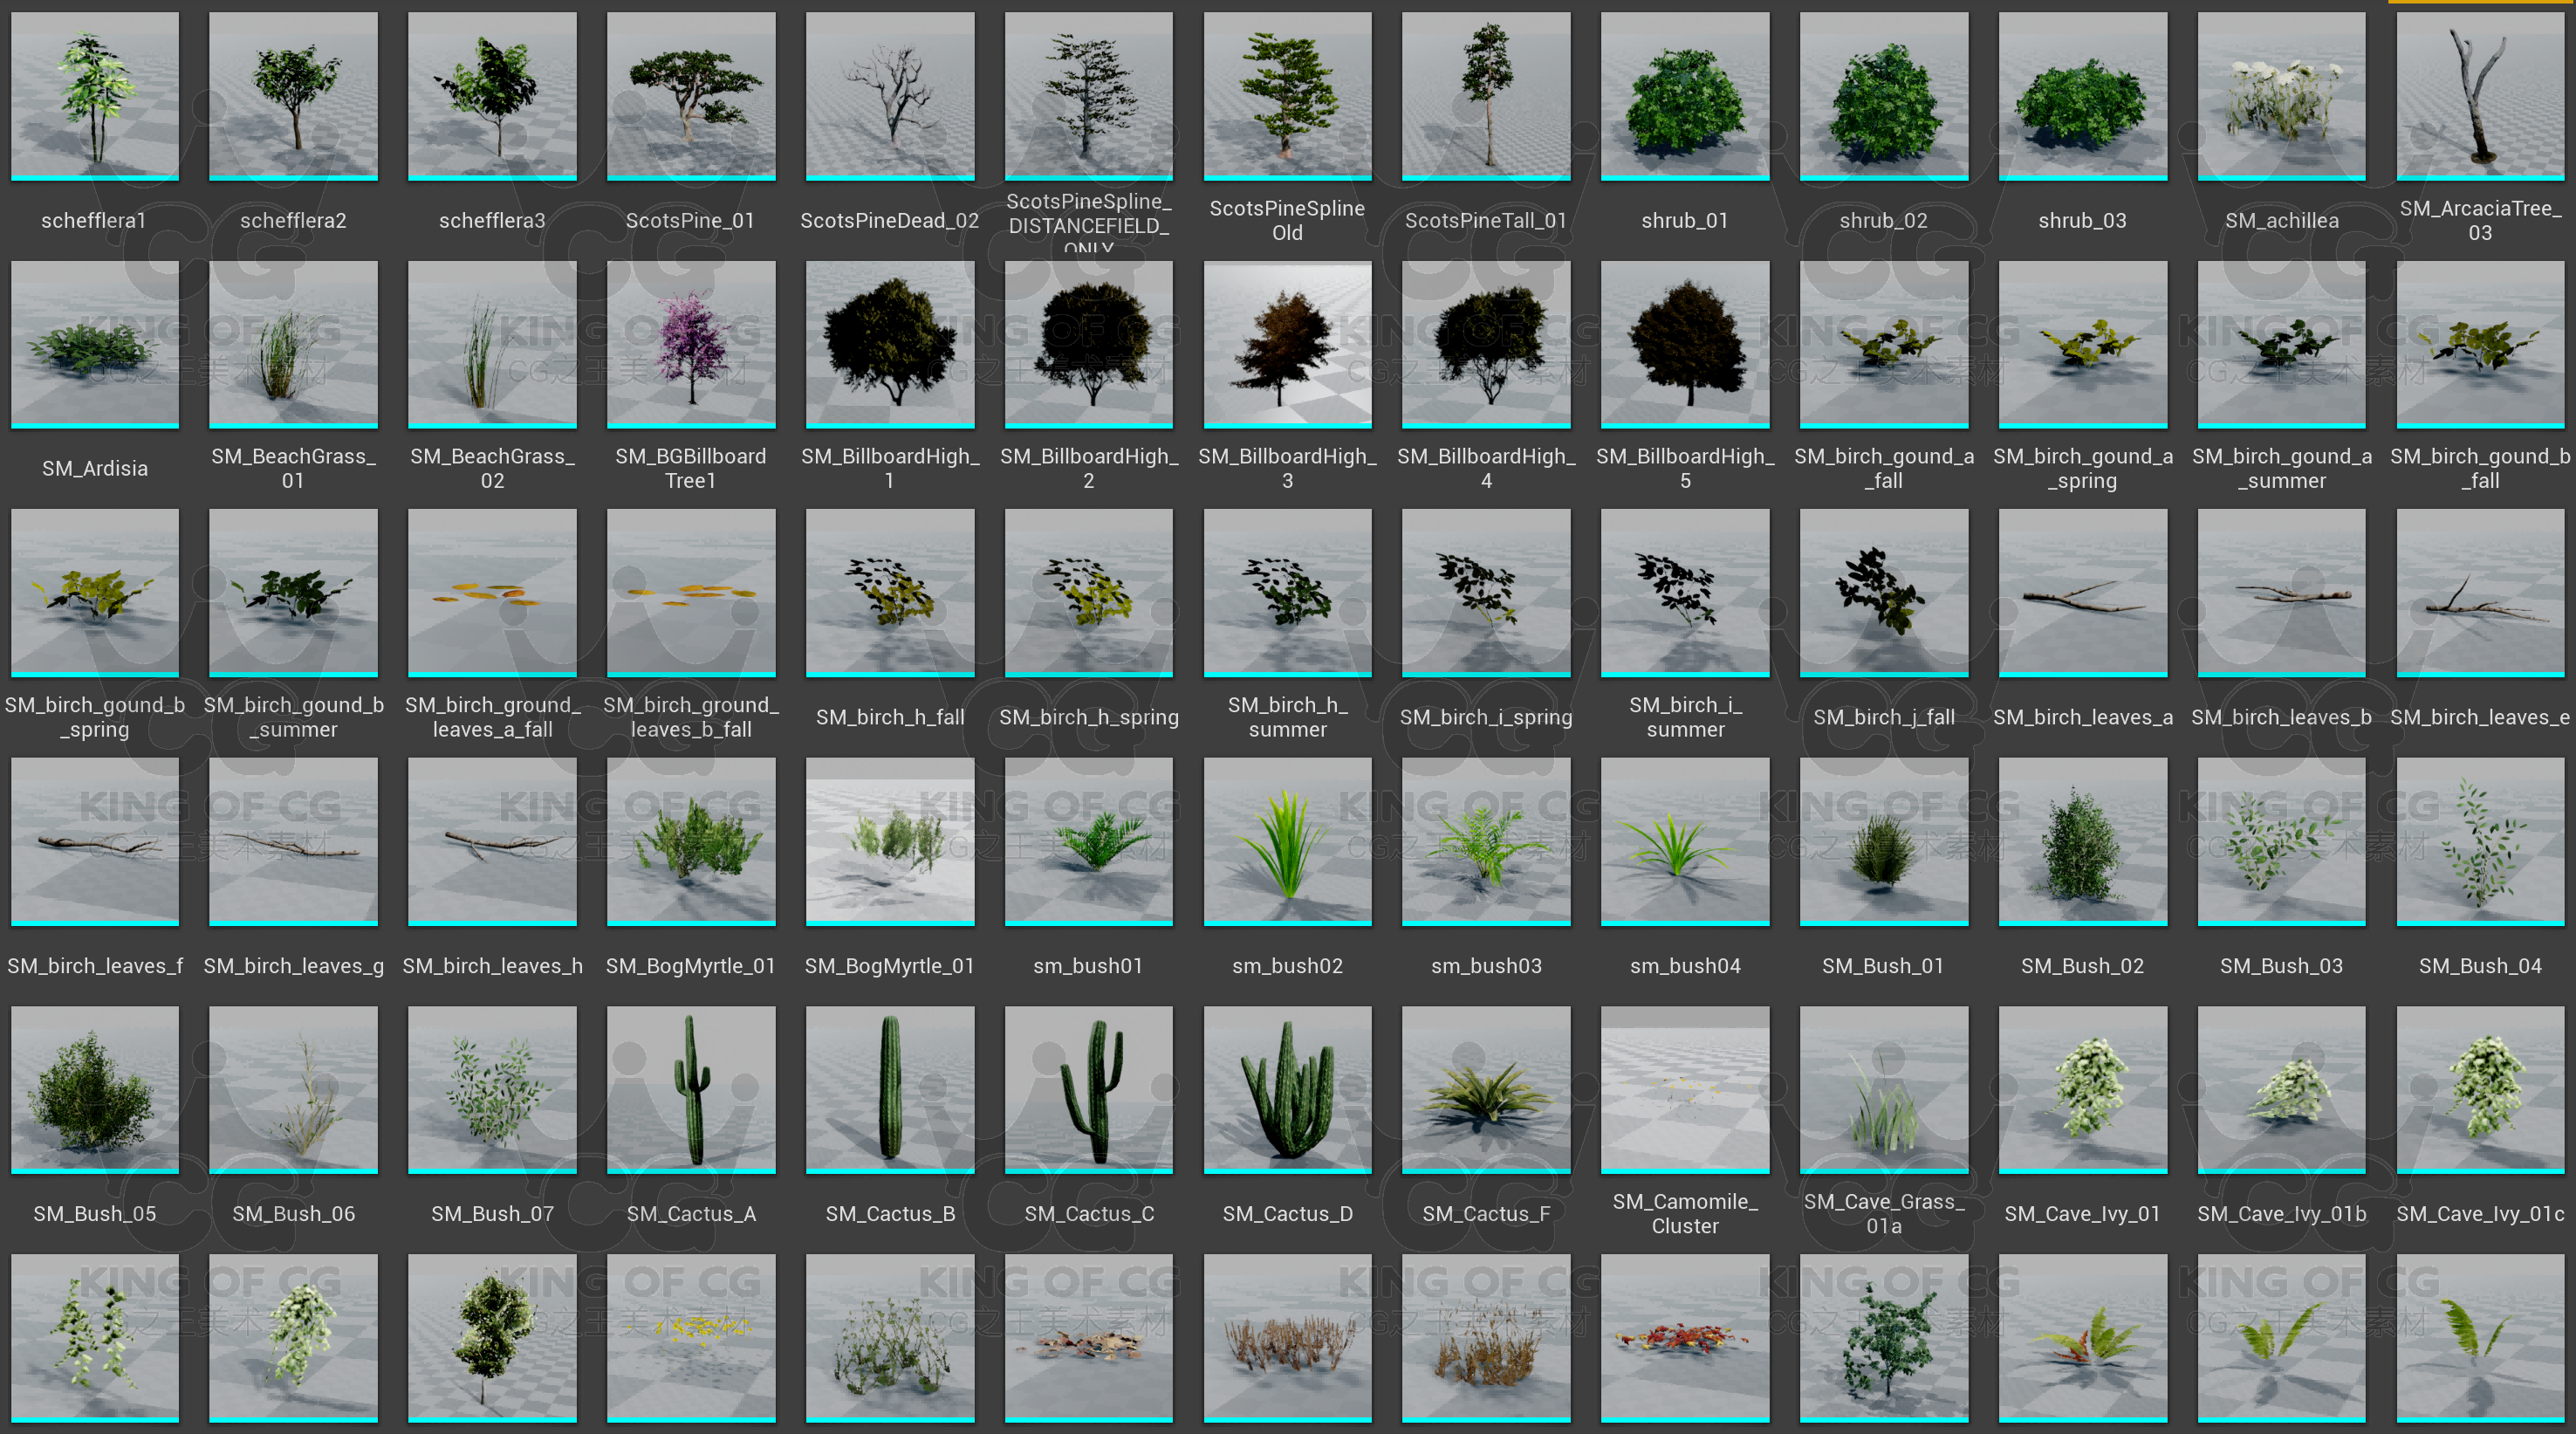Select the pink SM_BGBillboardTree1 asset

coord(690,344)
